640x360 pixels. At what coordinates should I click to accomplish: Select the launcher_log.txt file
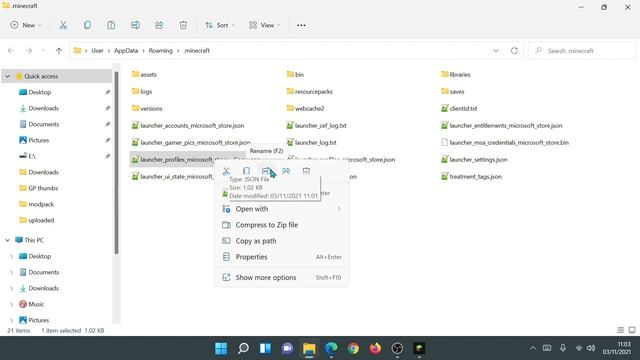(311, 142)
